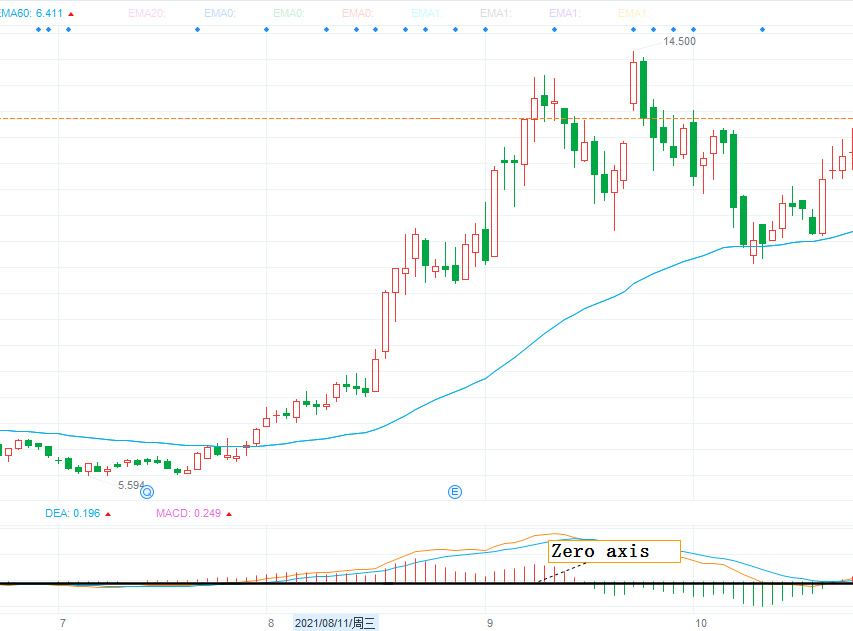Click the red triangle next to DEA

click(x=108, y=514)
